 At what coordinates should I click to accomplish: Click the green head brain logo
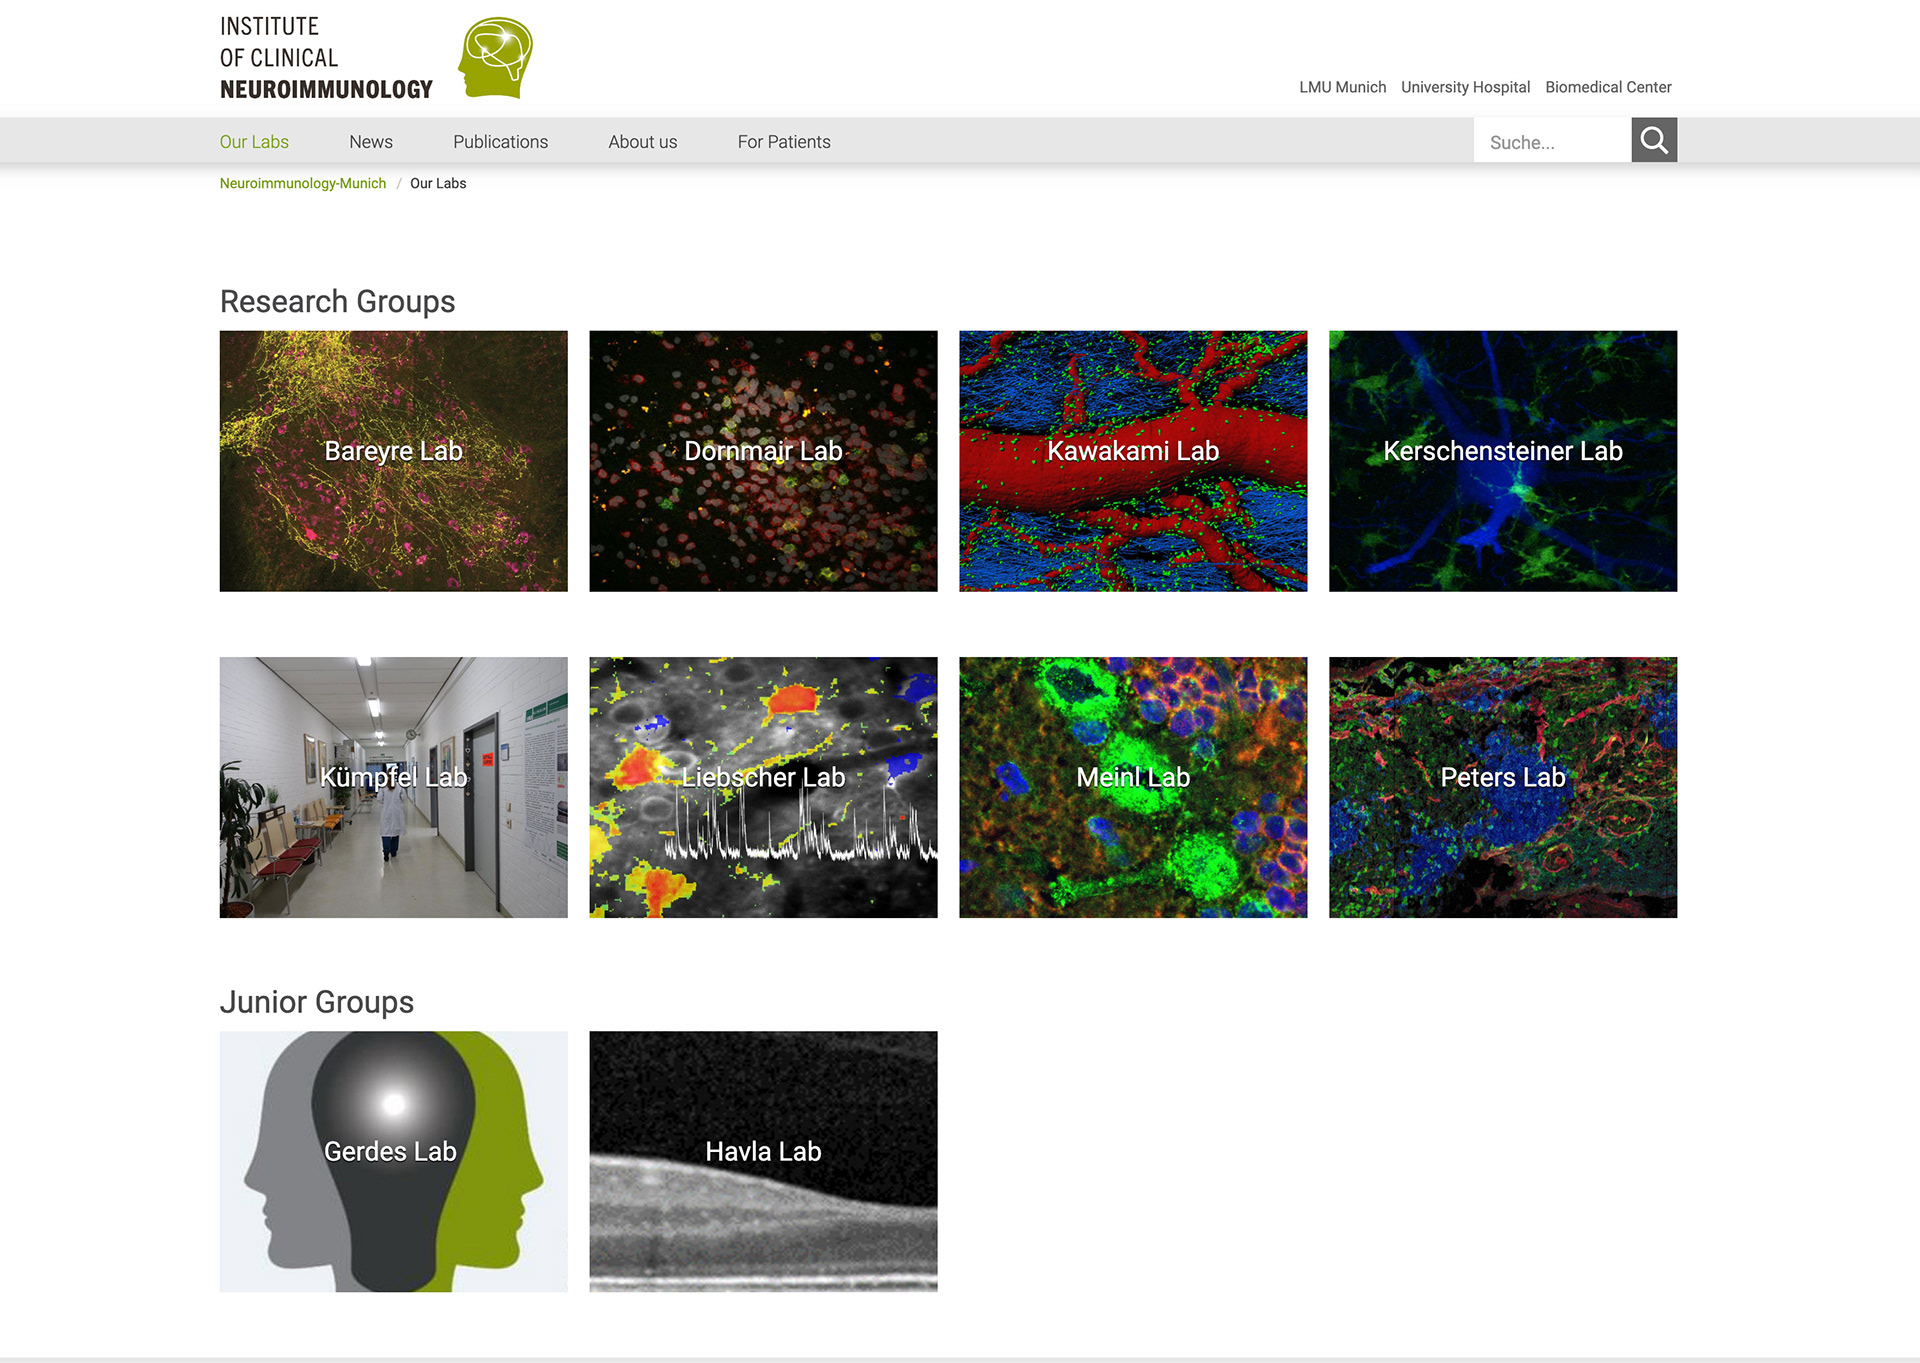pyautogui.click(x=496, y=57)
